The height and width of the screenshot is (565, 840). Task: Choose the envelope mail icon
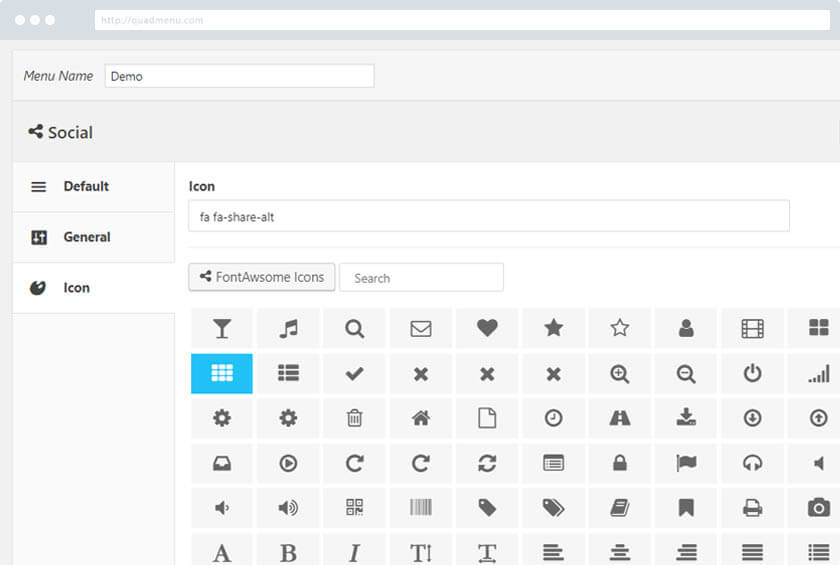(x=421, y=328)
